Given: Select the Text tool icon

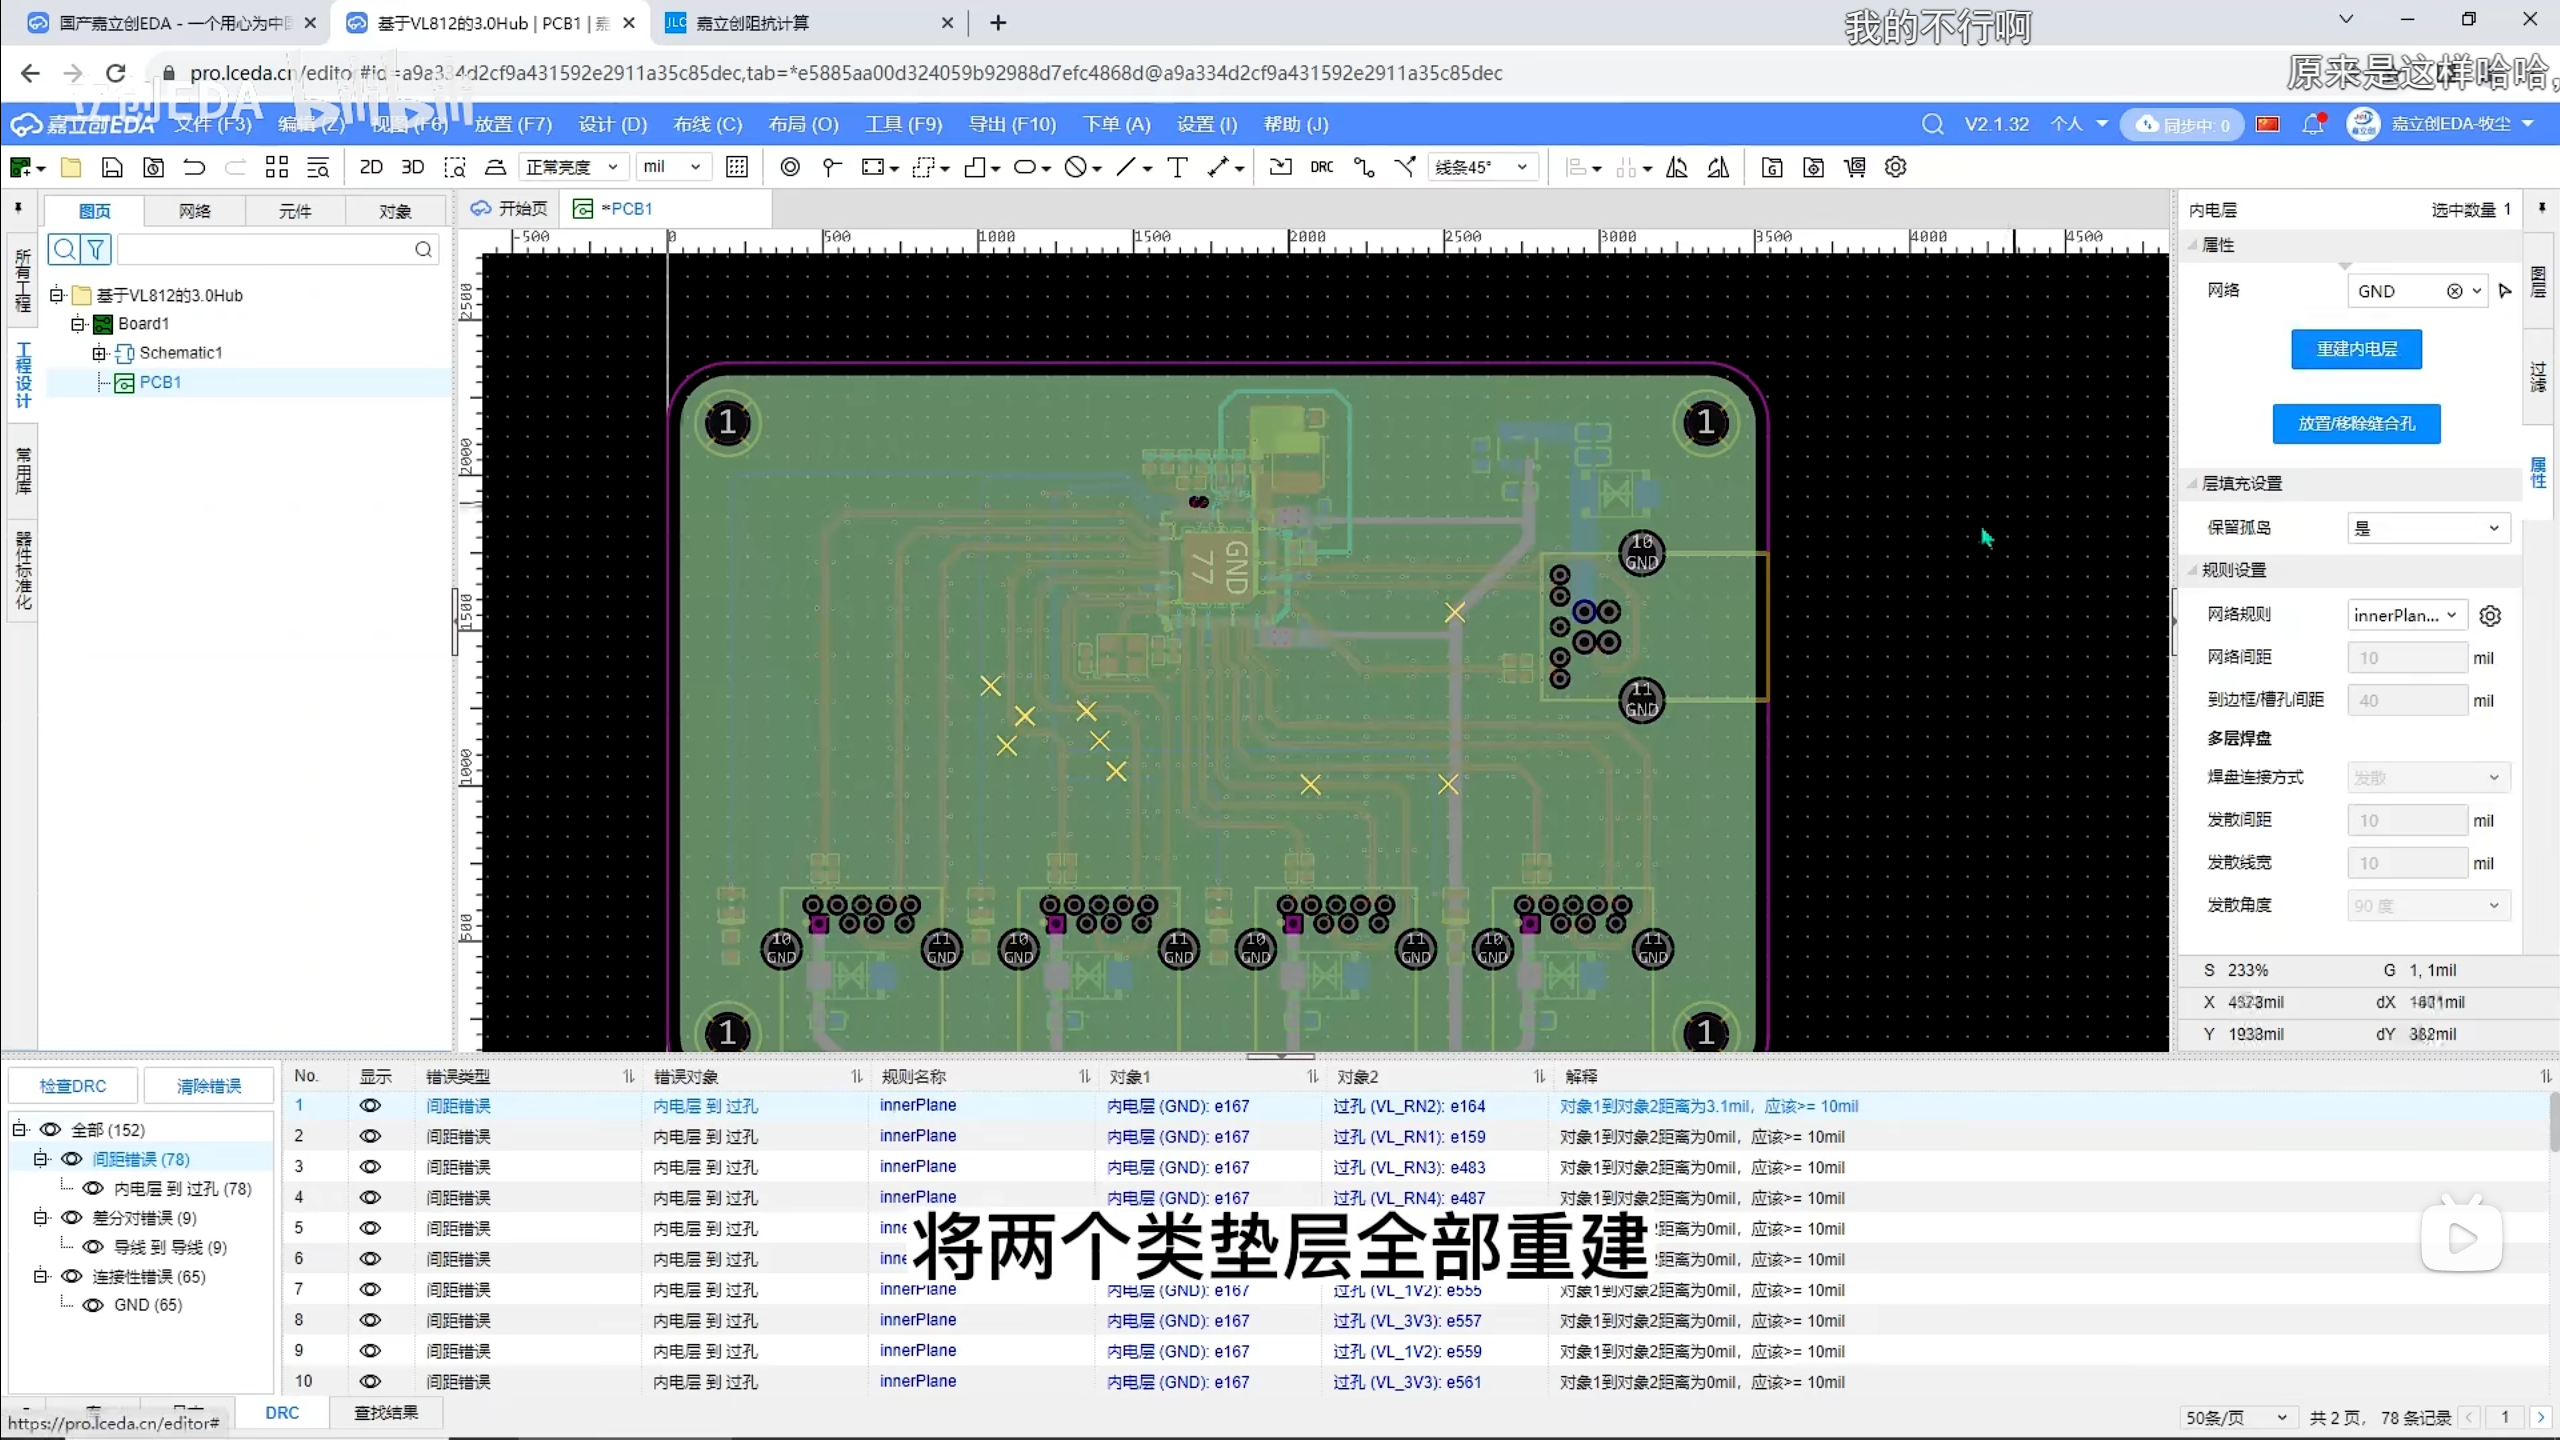Looking at the screenshot, I should pyautogui.click(x=1177, y=167).
